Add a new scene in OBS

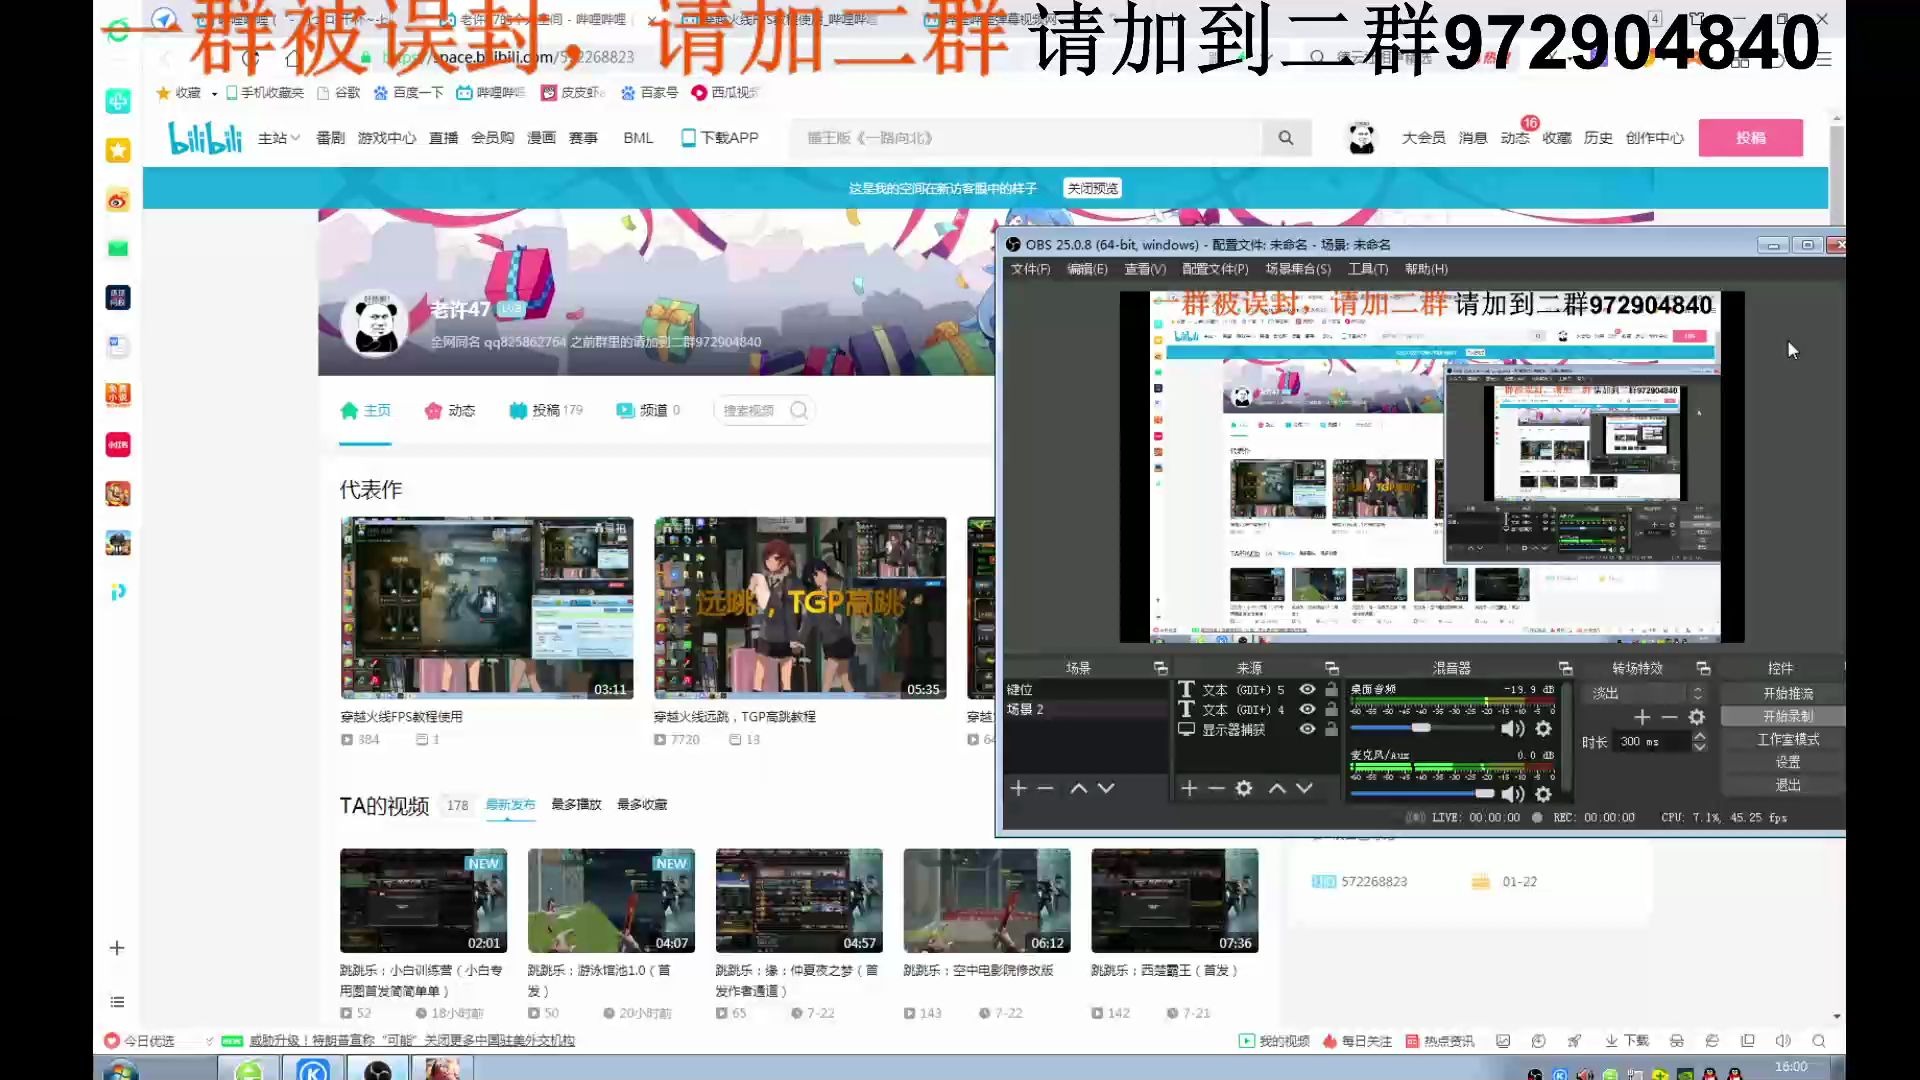(1019, 788)
